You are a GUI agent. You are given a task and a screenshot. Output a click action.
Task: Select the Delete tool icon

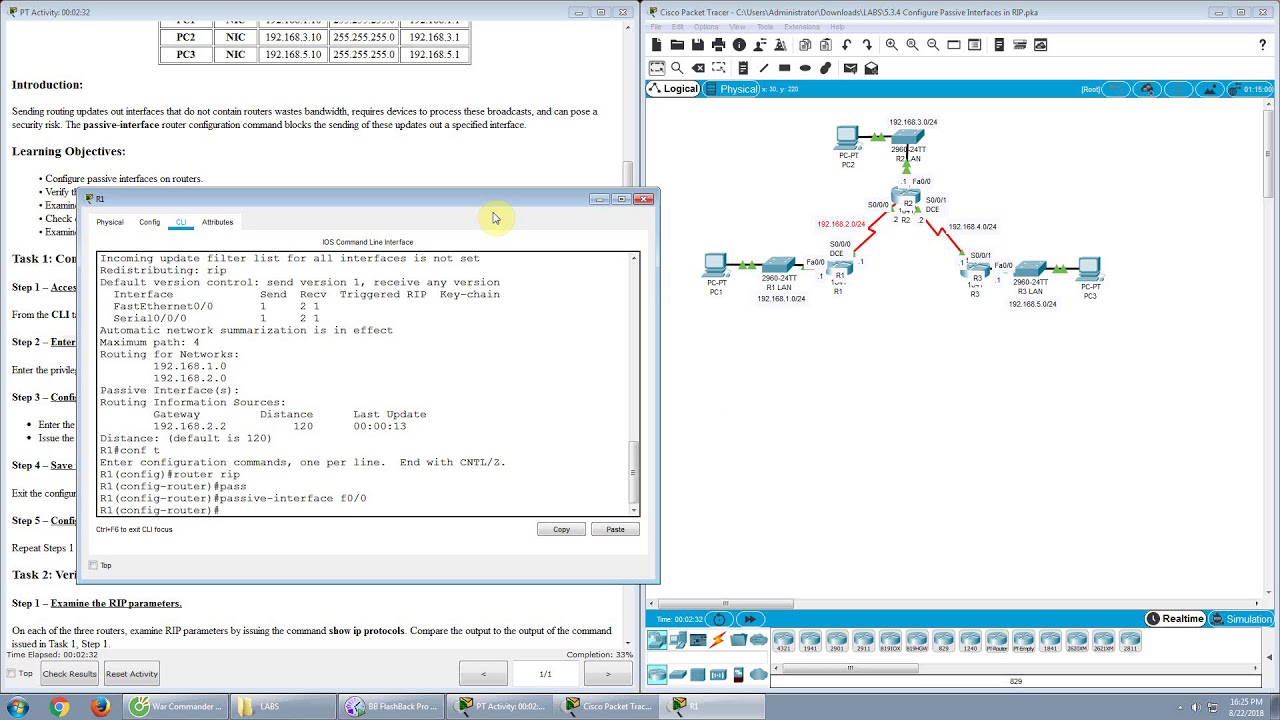pos(698,68)
